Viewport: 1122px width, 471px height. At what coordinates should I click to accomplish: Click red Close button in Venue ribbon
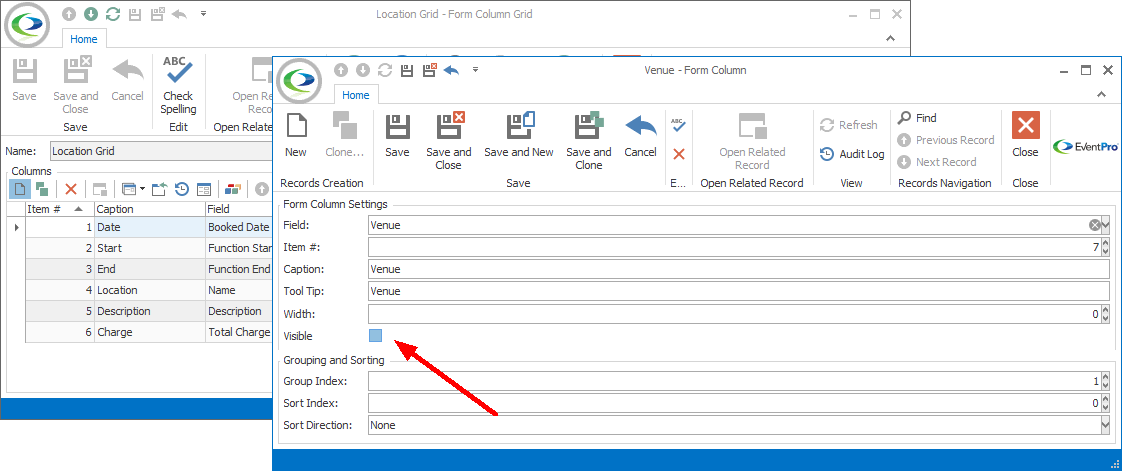click(1025, 135)
